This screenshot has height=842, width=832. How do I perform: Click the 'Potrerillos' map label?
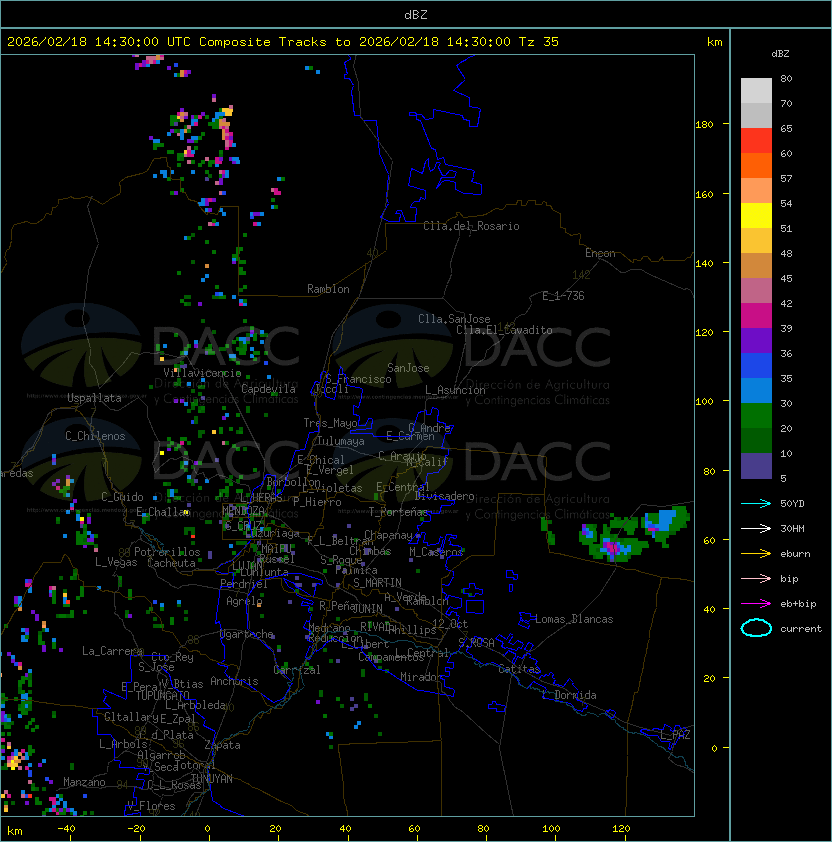point(167,552)
